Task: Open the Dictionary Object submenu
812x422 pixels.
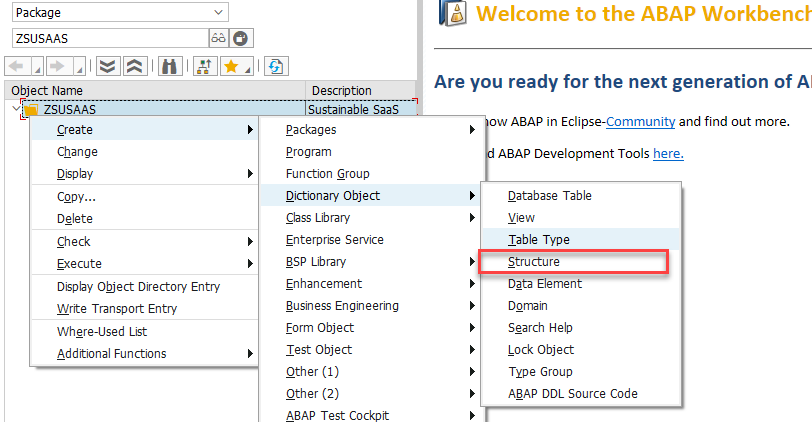Action: coord(371,196)
